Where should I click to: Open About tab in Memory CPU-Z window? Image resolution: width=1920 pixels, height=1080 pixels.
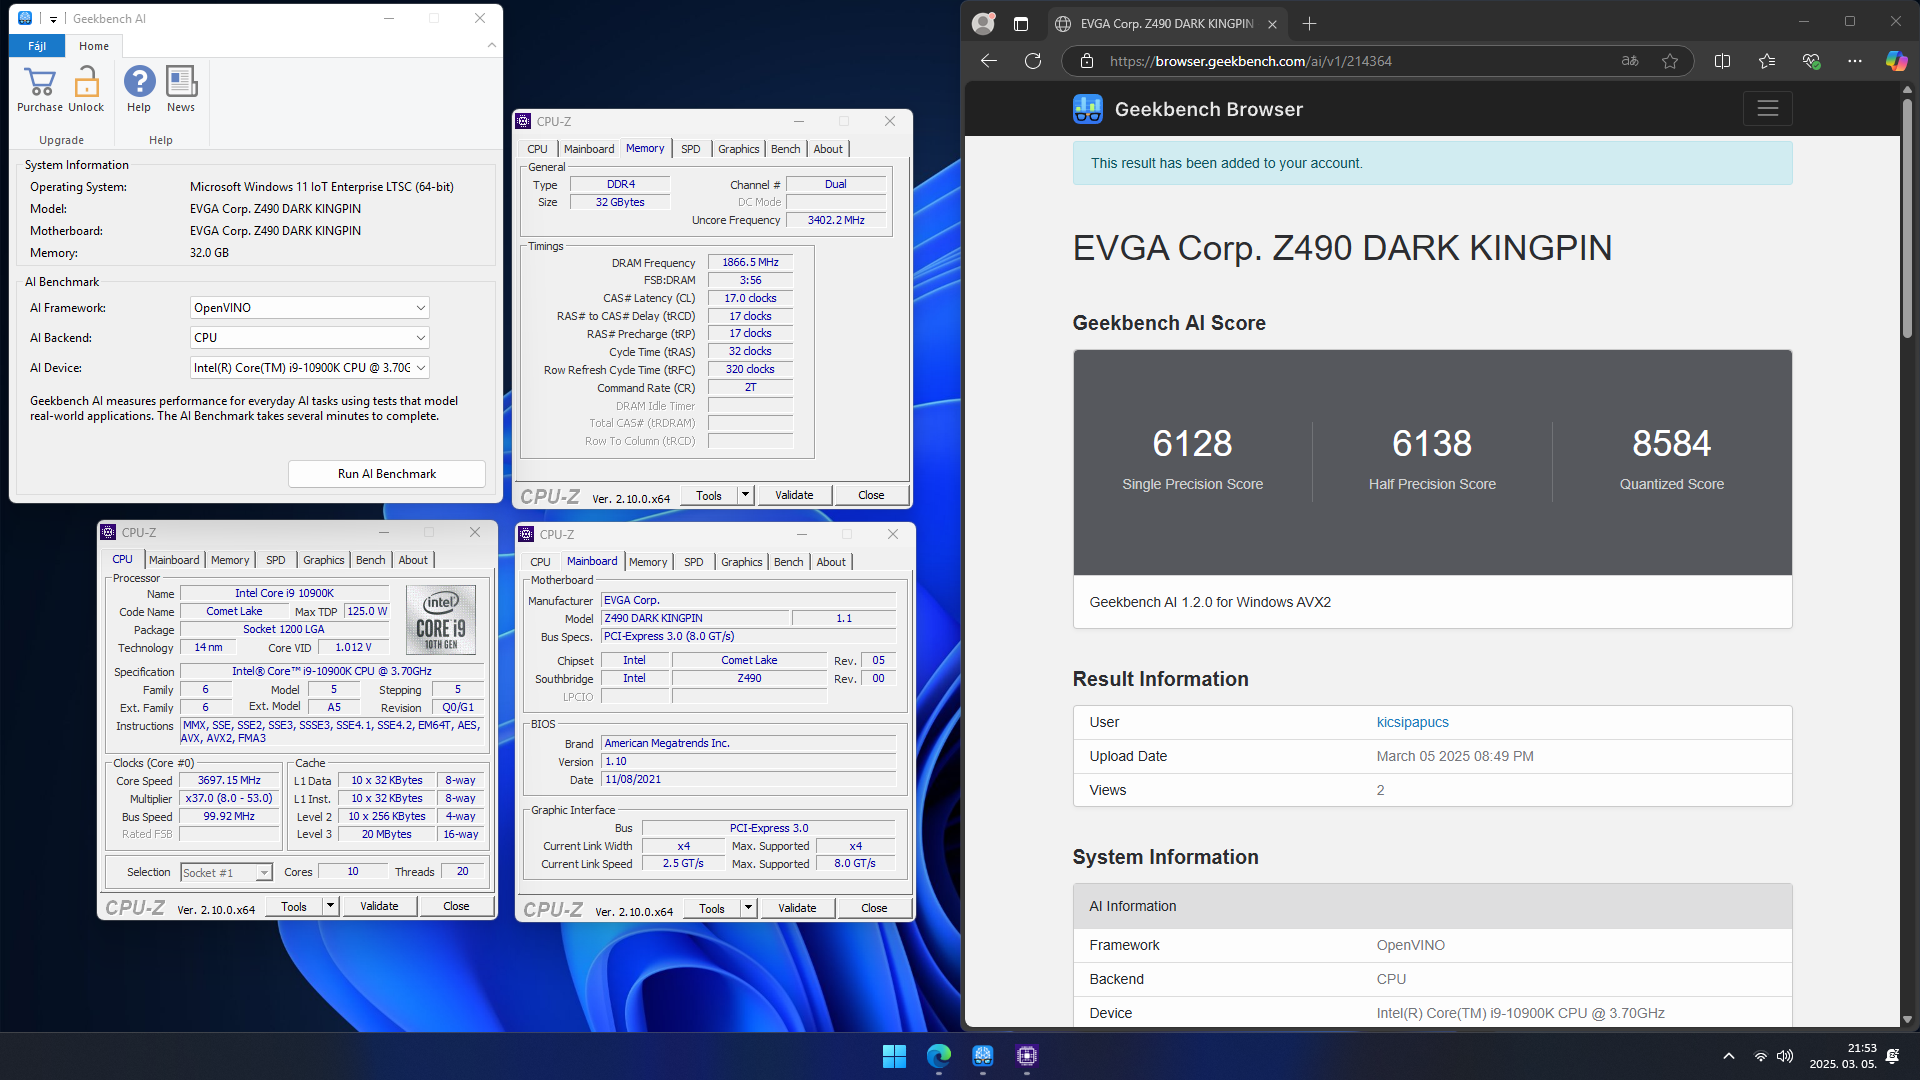click(x=828, y=149)
